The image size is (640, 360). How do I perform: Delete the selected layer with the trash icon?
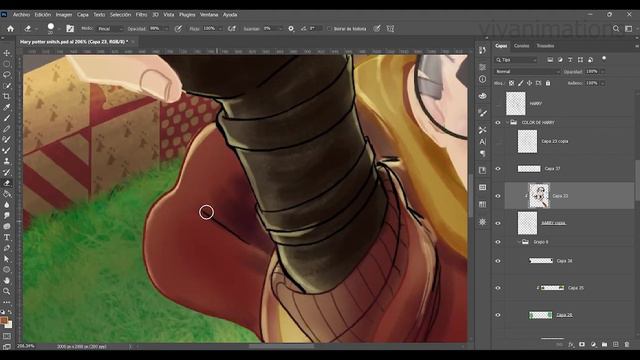coord(627,344)
